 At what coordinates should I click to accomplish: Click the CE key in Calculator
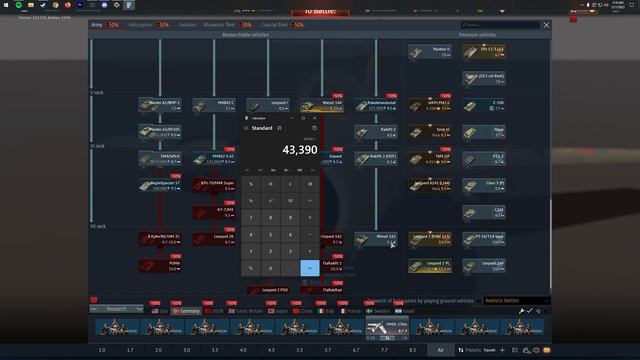click(x=271, y=184)
